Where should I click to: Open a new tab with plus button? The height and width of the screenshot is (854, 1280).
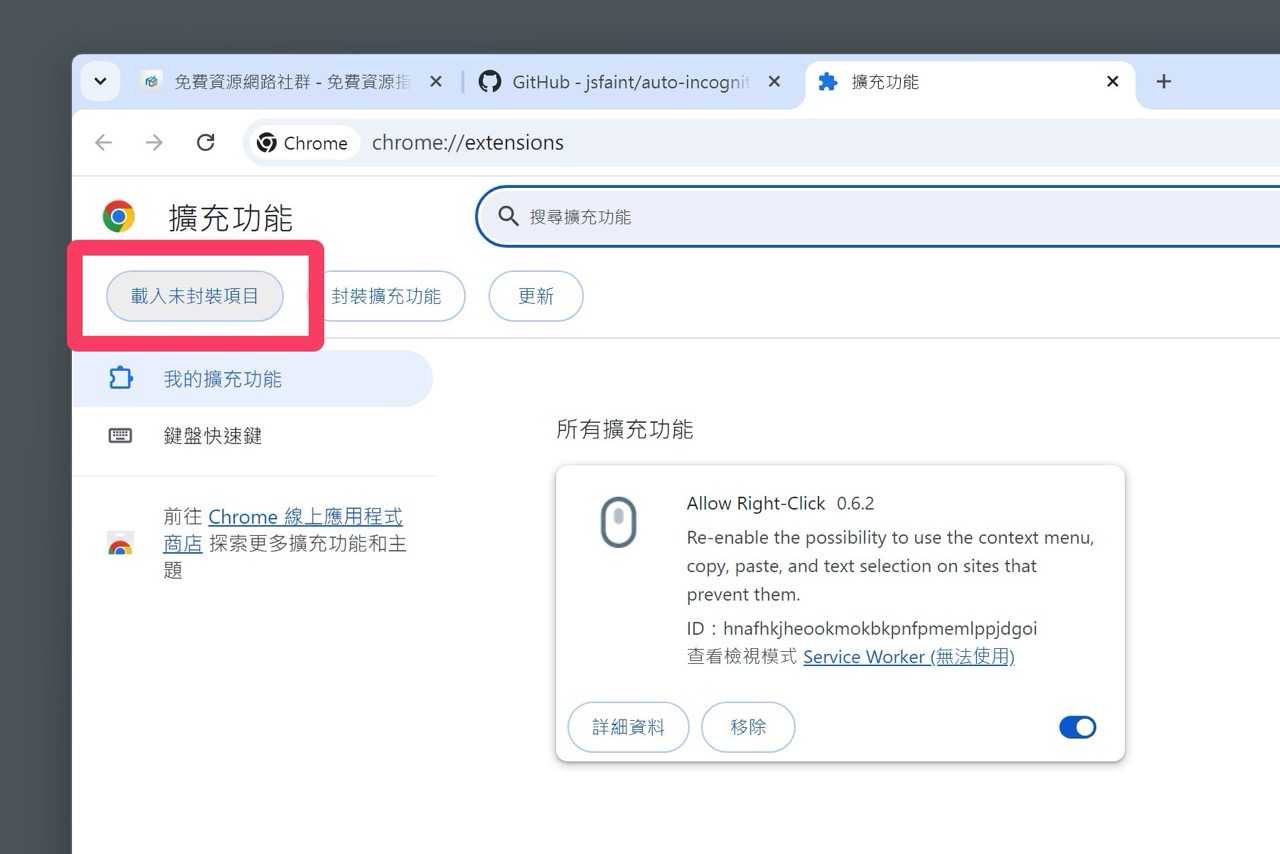1163,82
